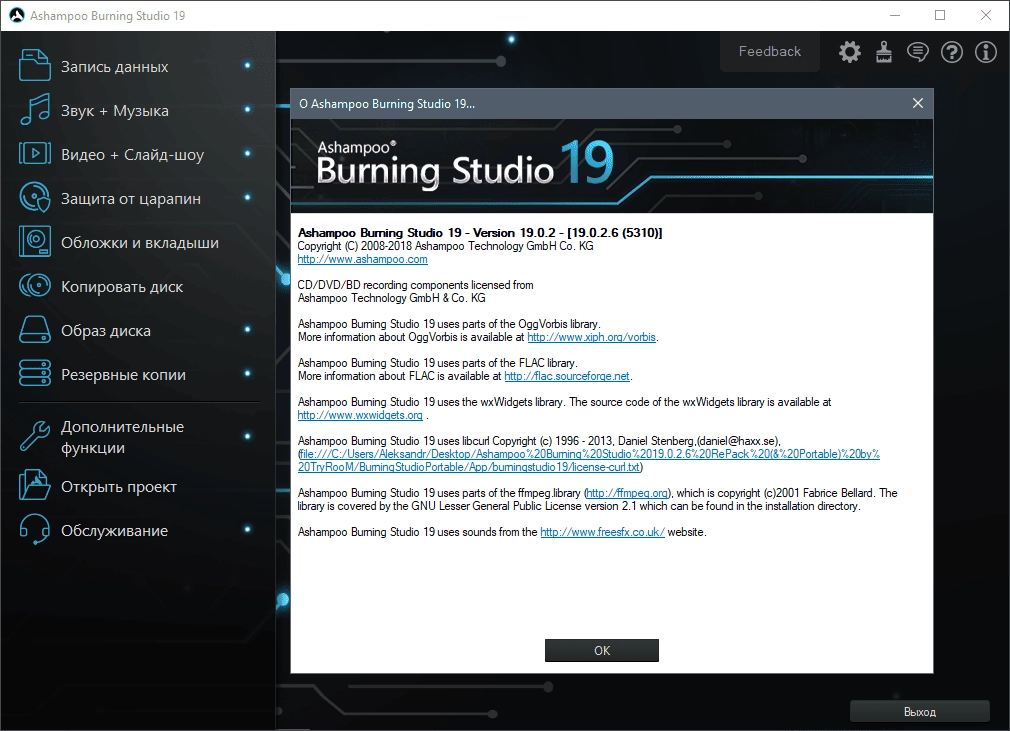Open settings via the gear icon
Image resolution: width=1010 pixels, height=731 pixels.
pos(850,52)
